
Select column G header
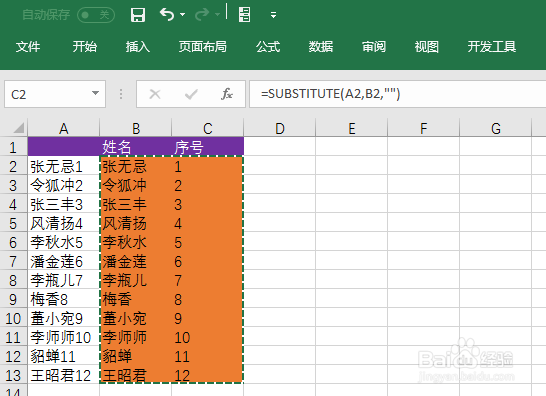tap(496, 129)
